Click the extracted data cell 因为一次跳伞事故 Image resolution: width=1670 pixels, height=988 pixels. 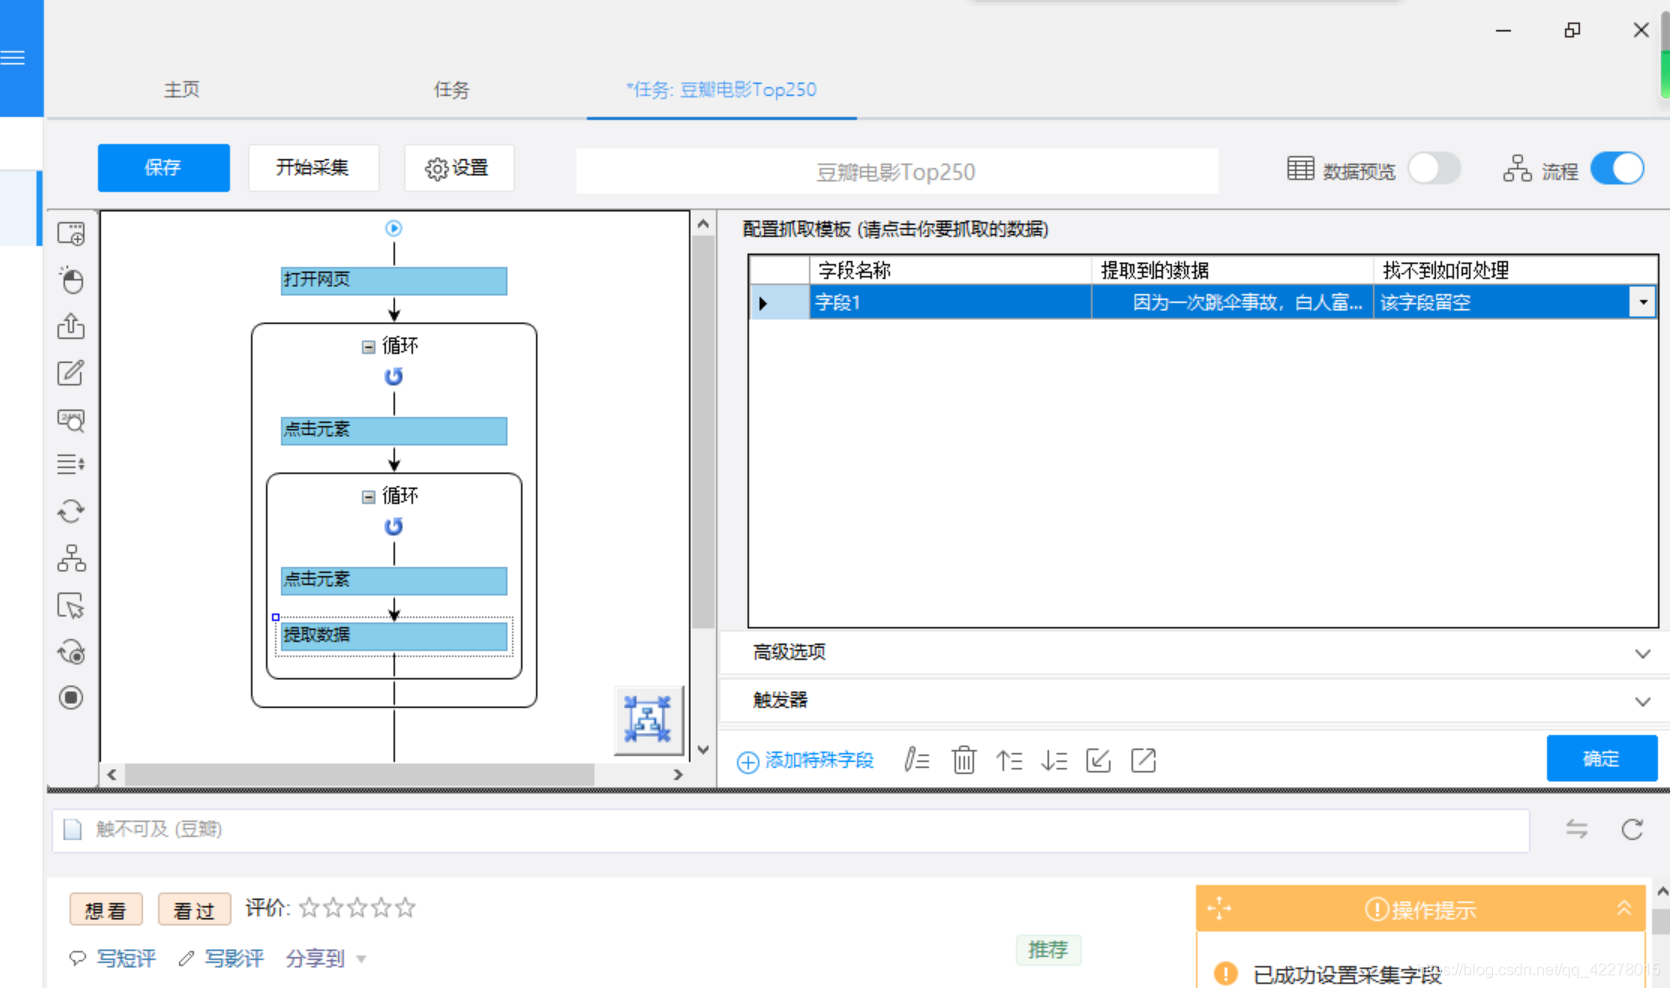pyautogui.click(x=1232, y=302)
